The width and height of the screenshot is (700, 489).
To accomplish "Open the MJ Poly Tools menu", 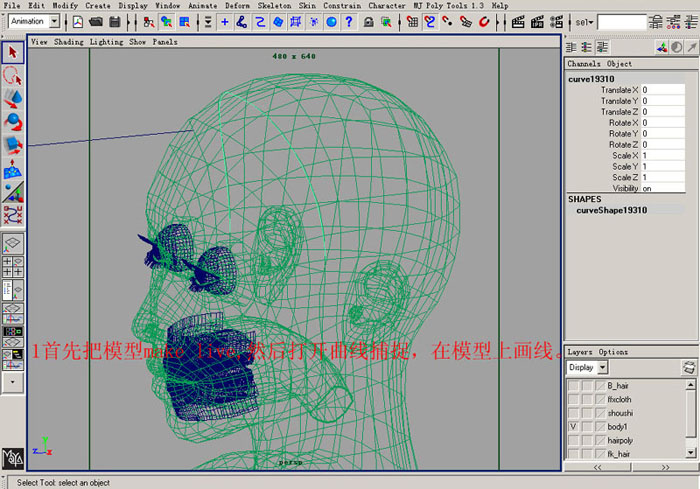I will (448, 6).
